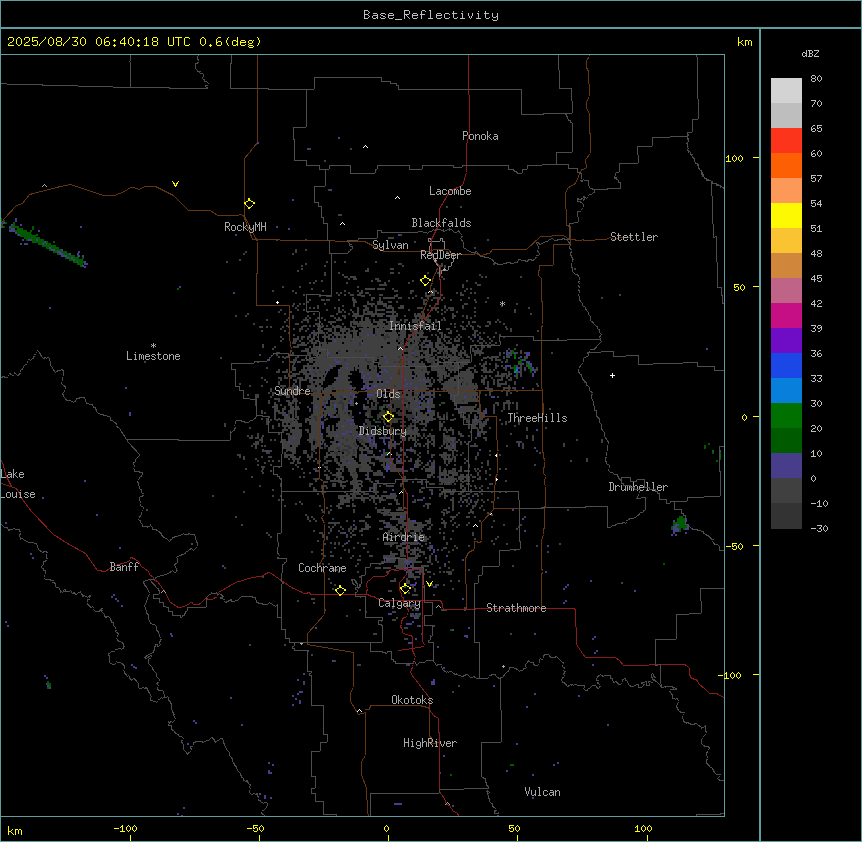862x842 pixels.
Task: Click the -30 value on dBZ scale
Action: [x=819, y=528]
